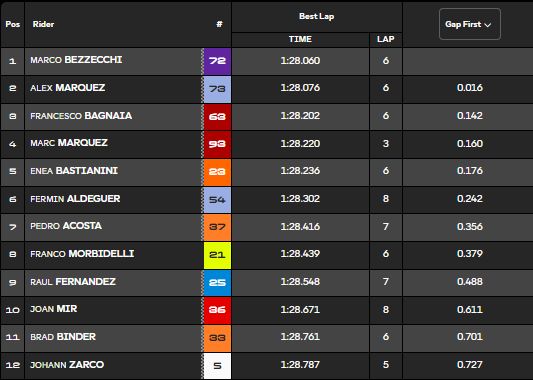
Task: Click the orange number 37 badge
Action: 217,227
